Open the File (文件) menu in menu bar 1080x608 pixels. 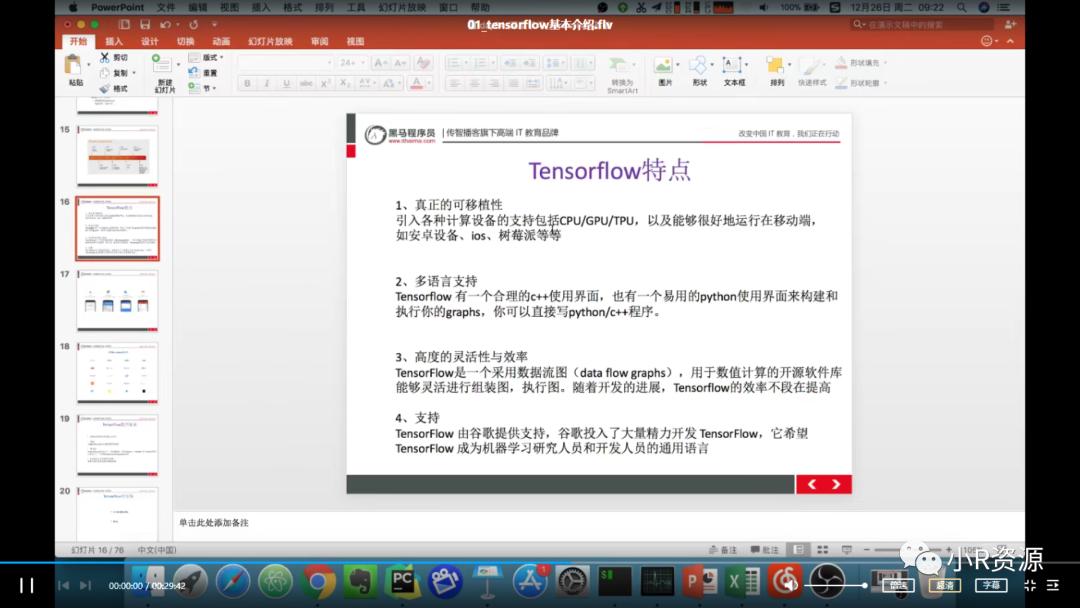tap(166, 8)
